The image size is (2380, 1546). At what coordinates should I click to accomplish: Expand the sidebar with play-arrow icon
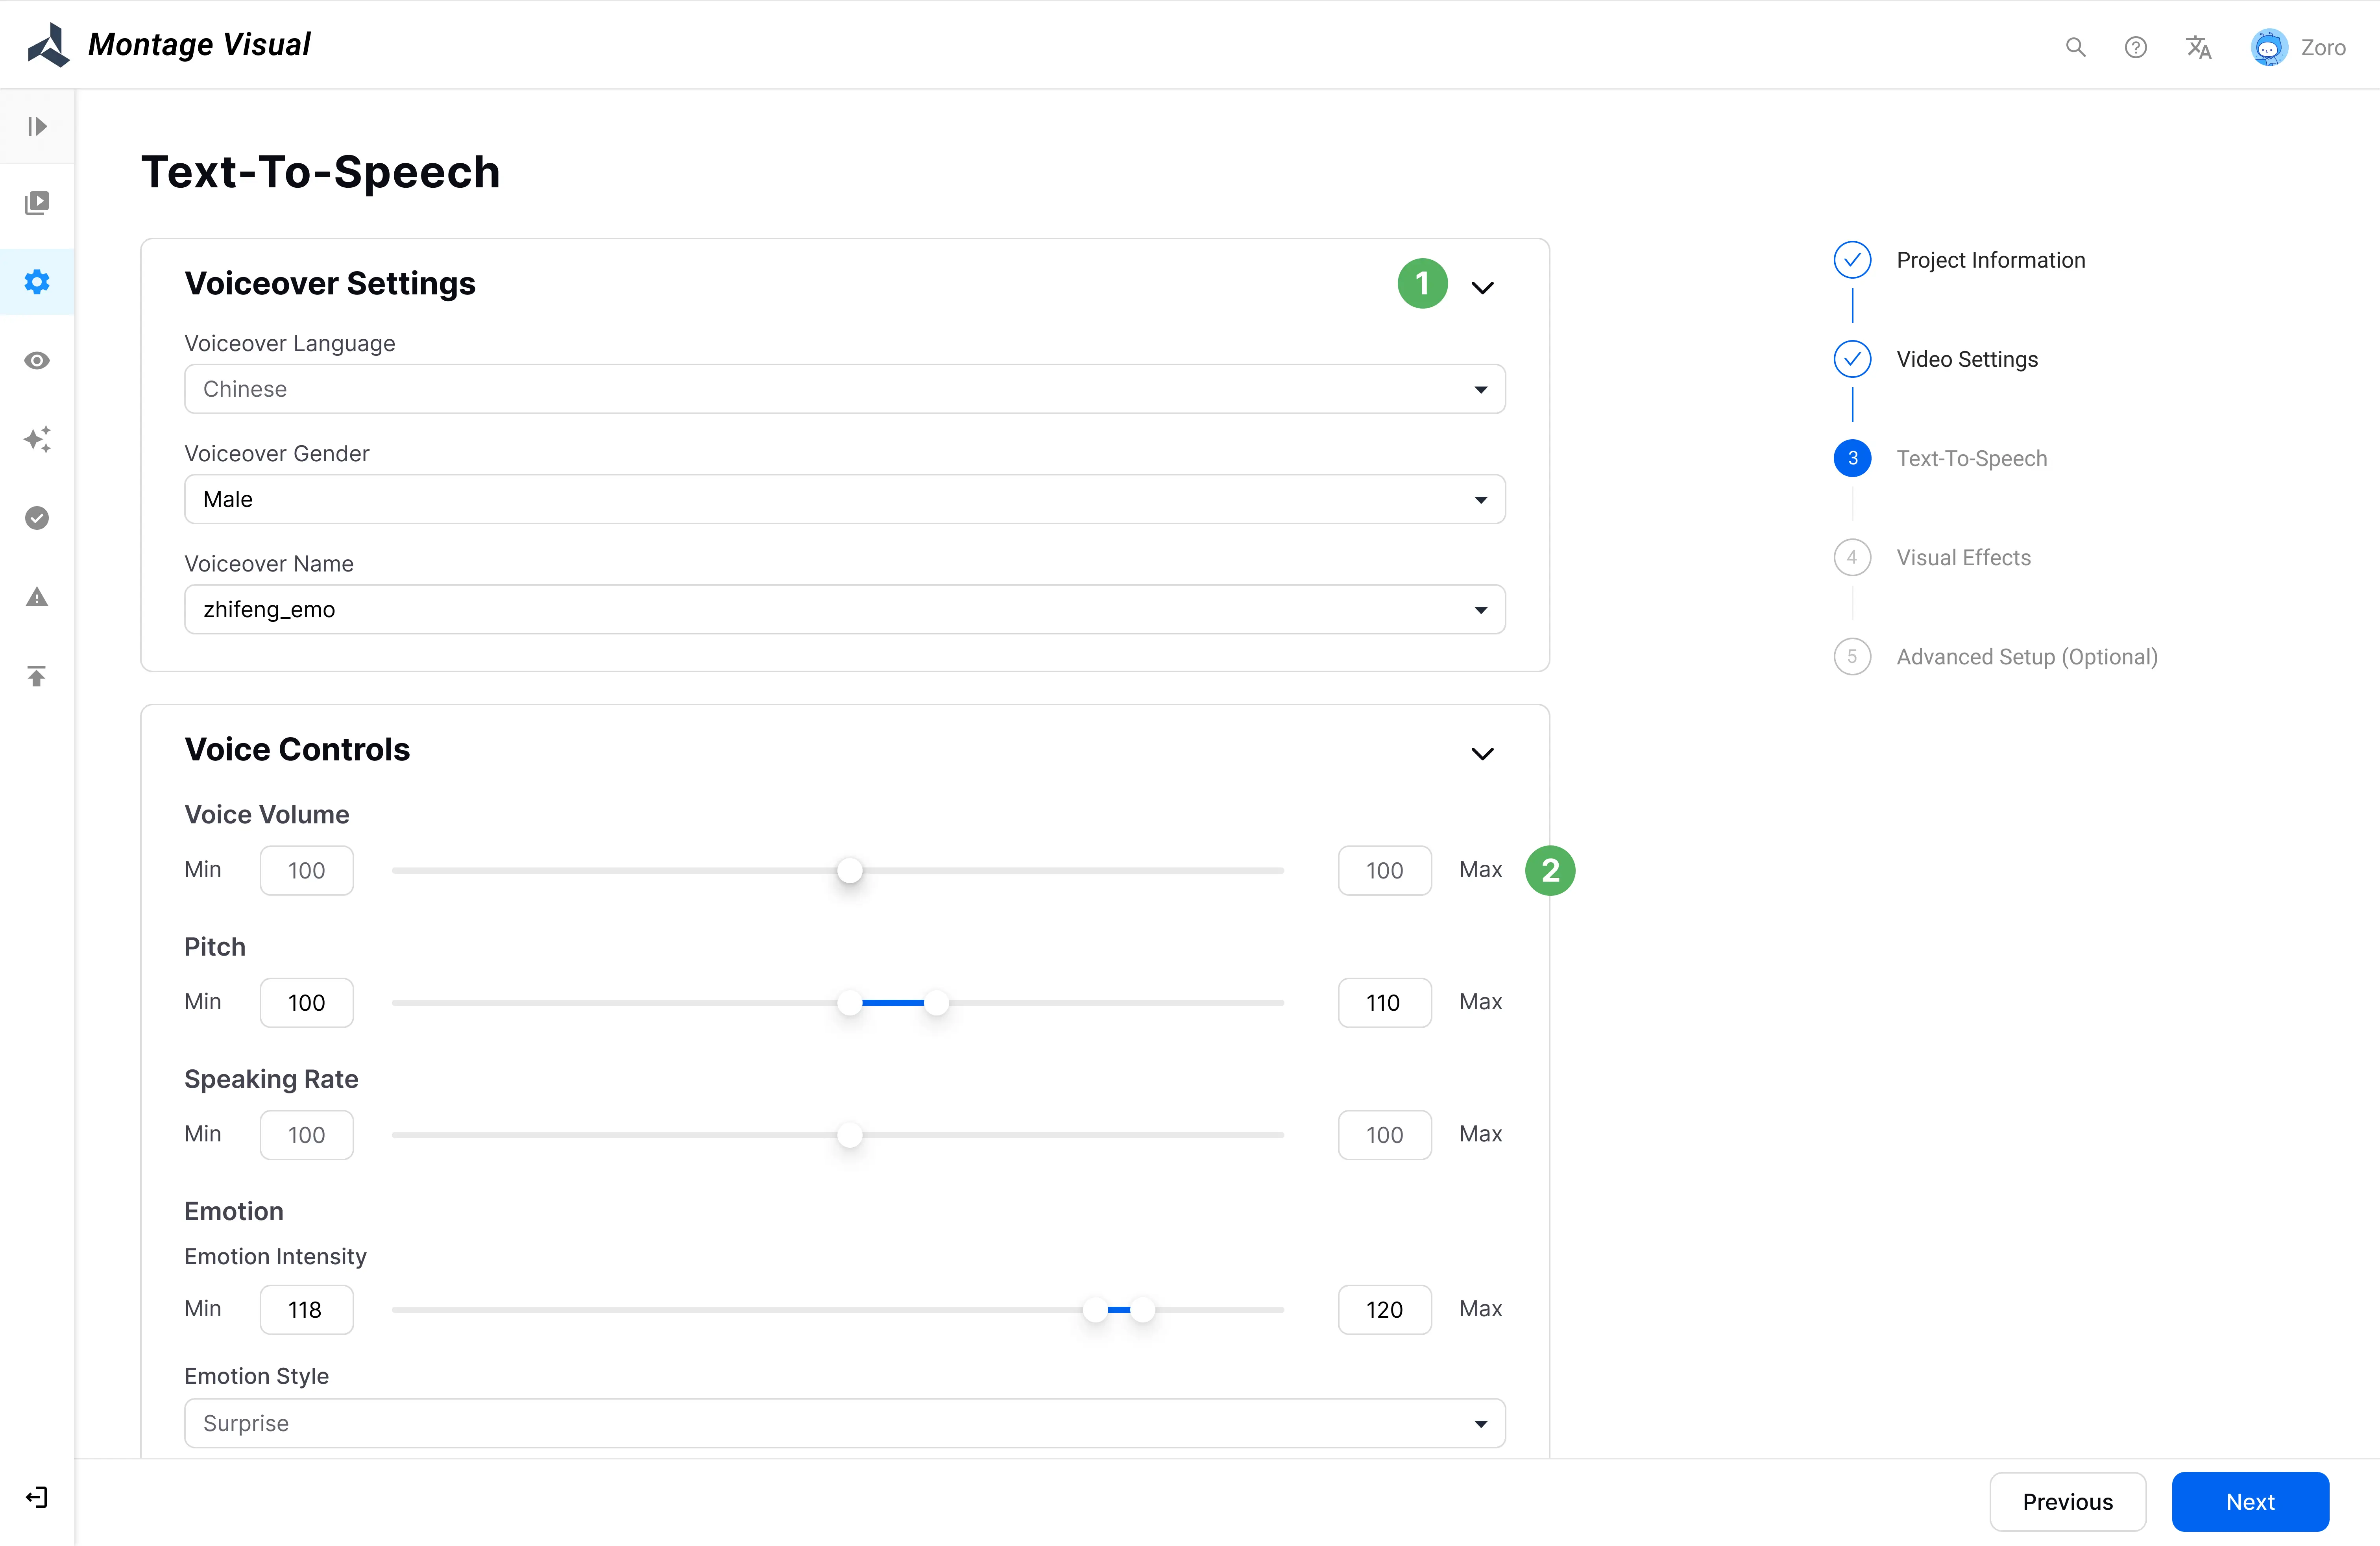(x=37, y=126)
